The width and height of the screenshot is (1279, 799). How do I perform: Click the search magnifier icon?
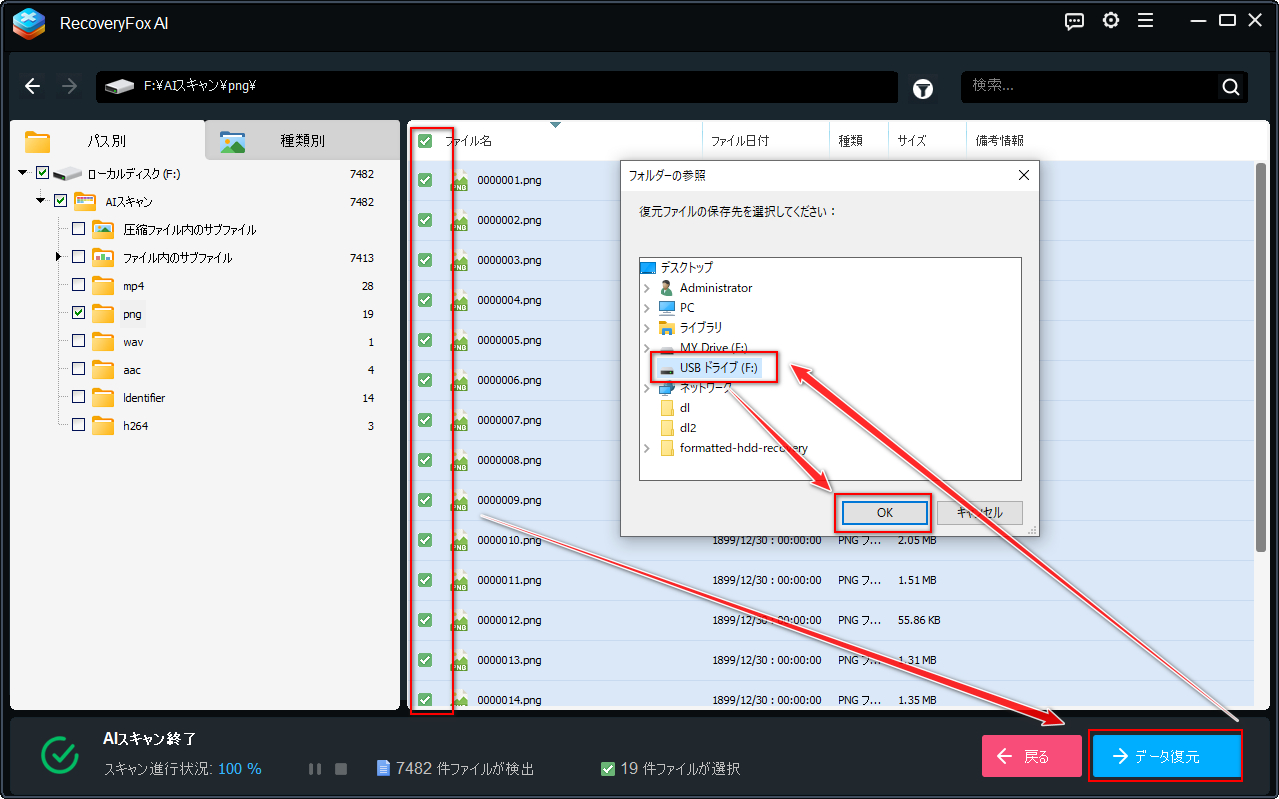(x=1230, y=87)
